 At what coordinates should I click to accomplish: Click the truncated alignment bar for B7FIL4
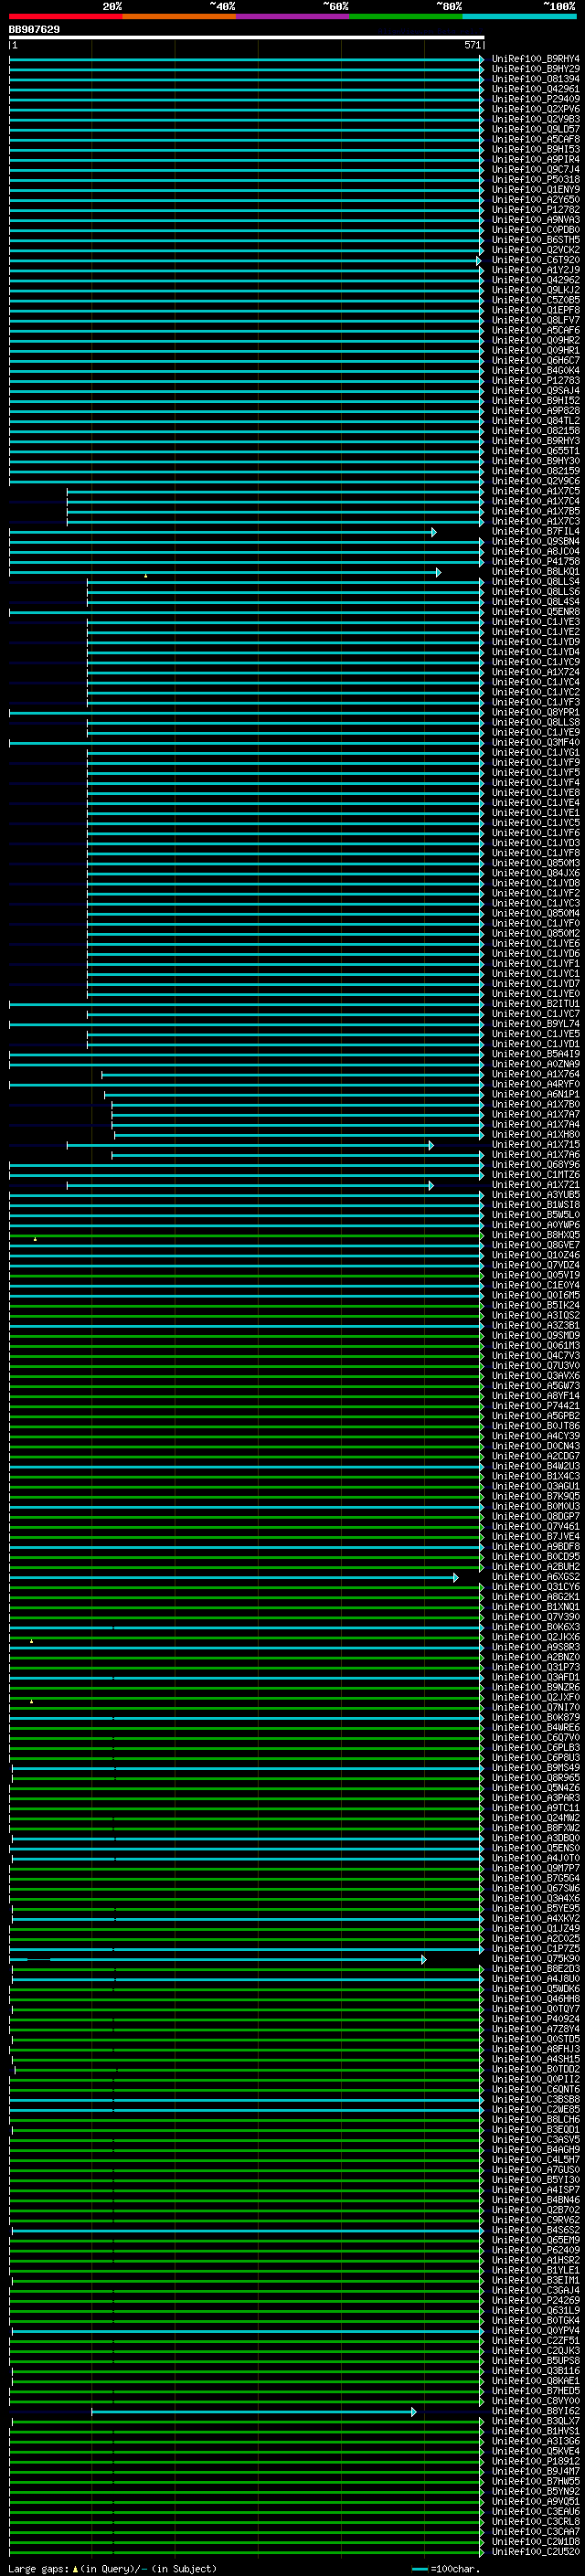coord(223,532)
